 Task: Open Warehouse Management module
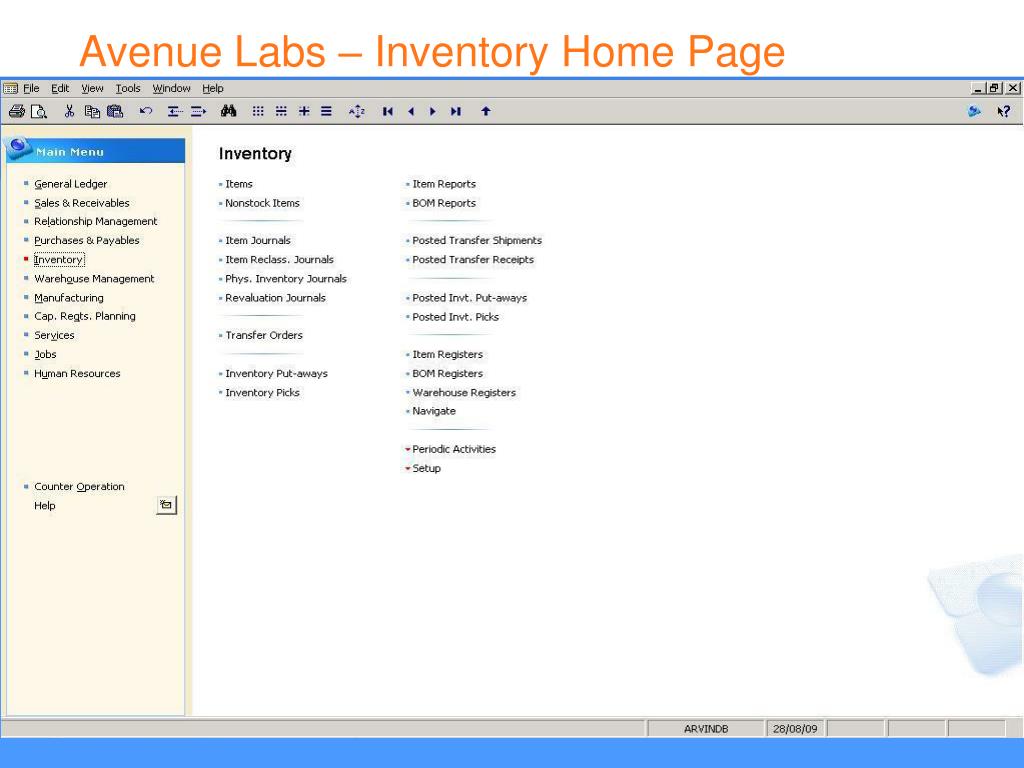pos(94,279)
